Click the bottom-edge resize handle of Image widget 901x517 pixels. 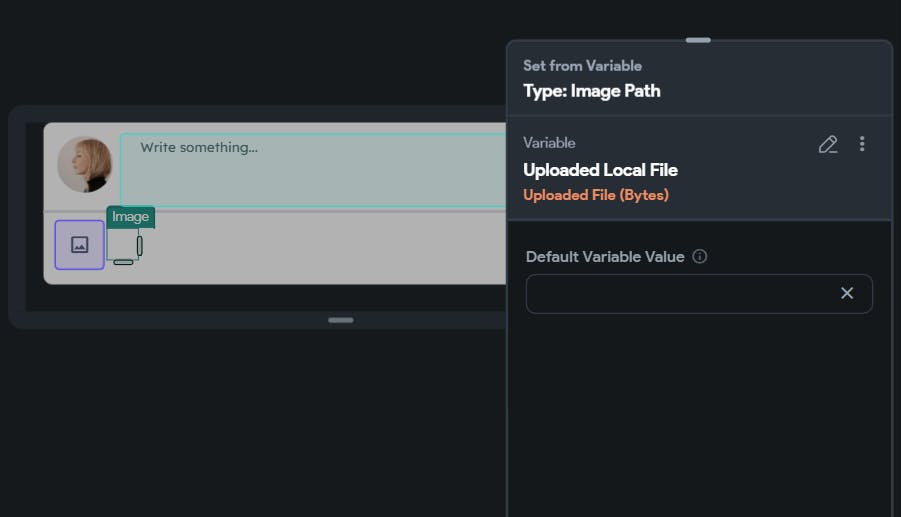(123, 262)
